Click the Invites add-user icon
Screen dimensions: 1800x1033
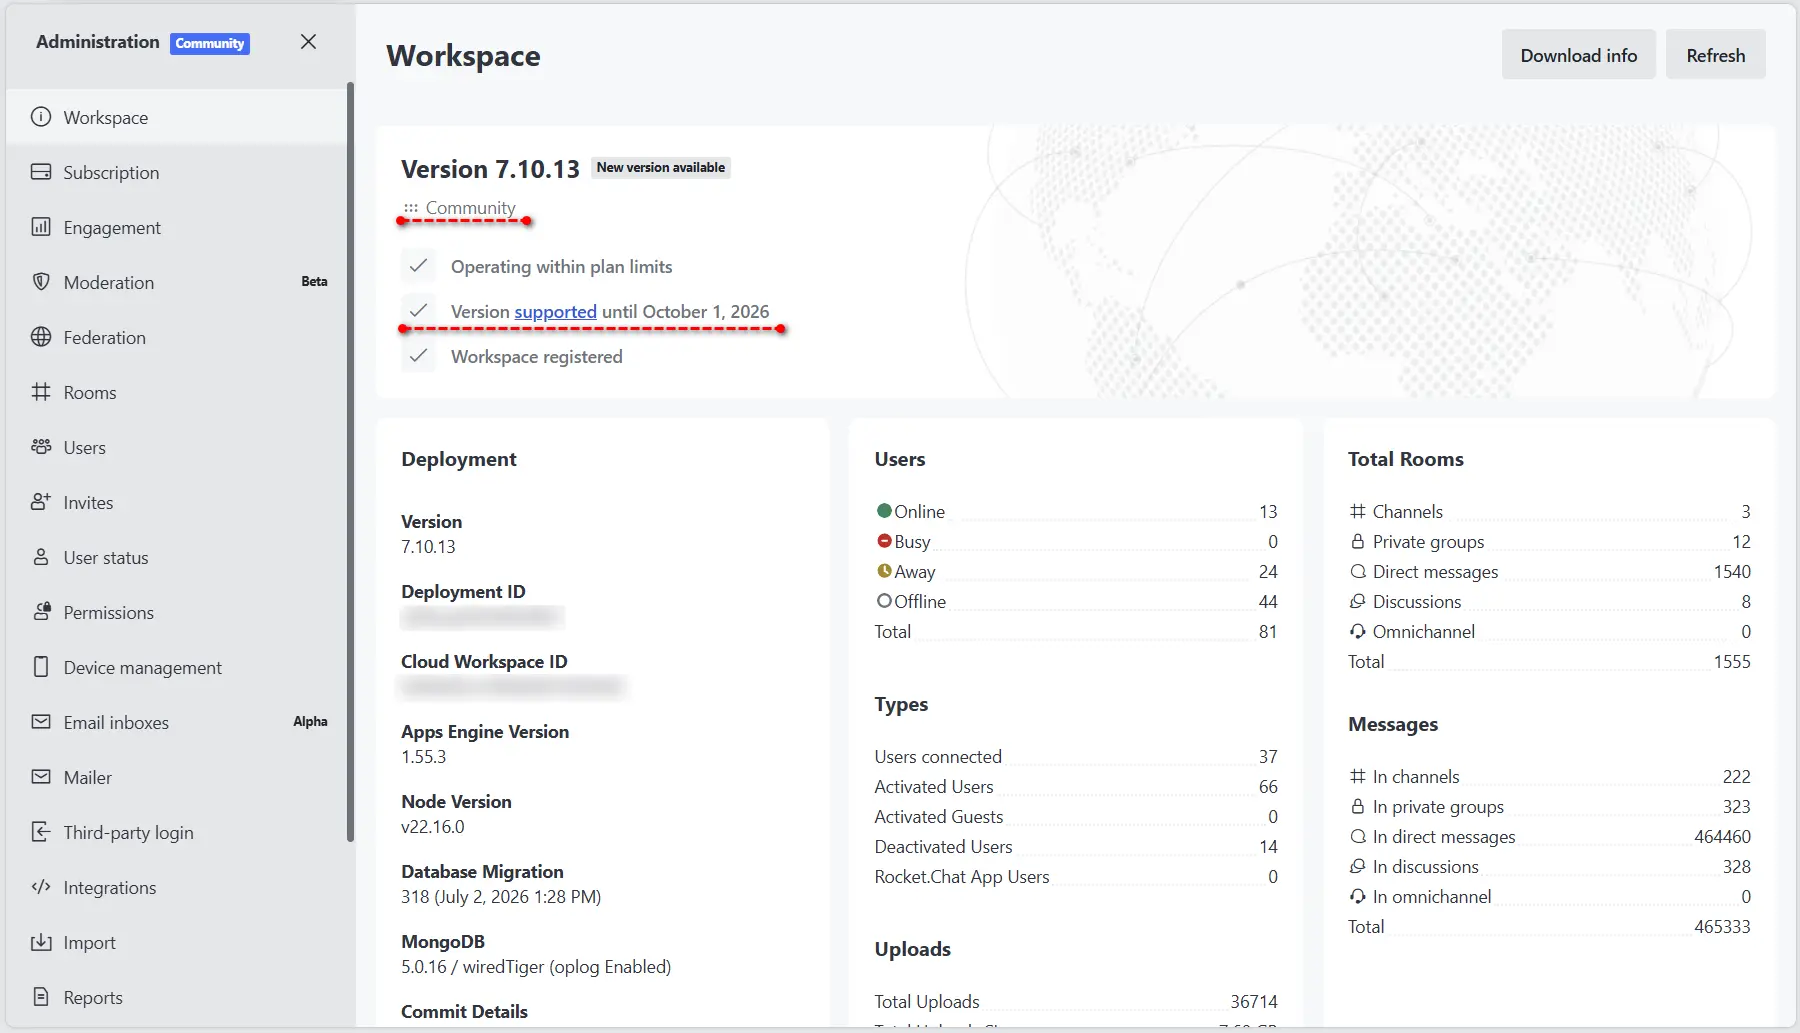pyautogui.click(x=41, y=502)
